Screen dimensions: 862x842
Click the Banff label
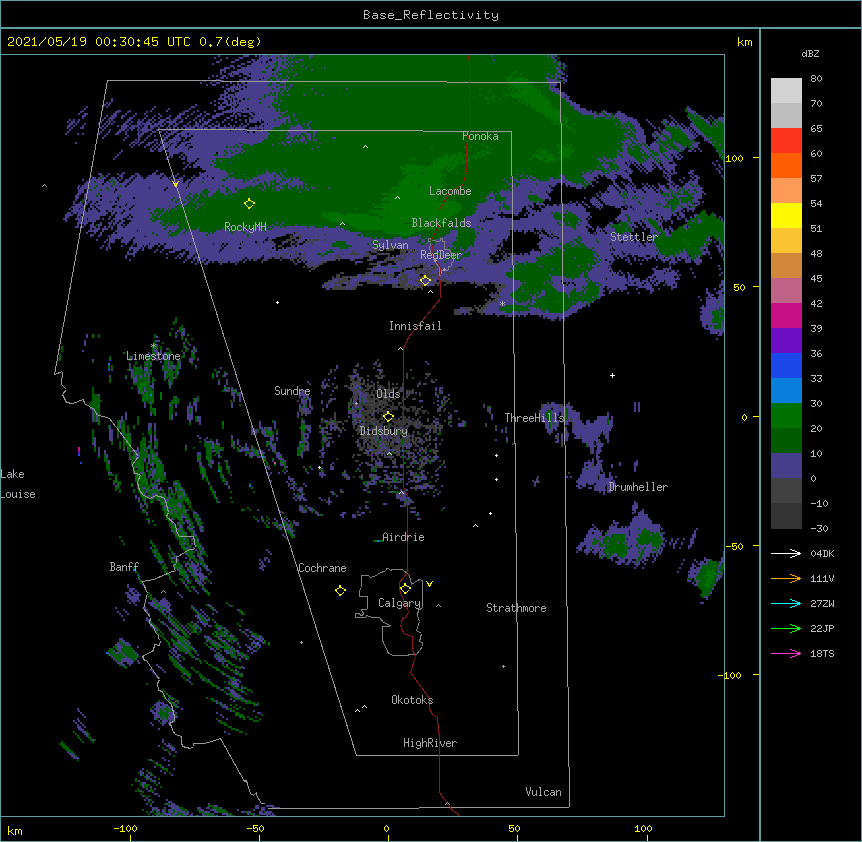[x=124, y=567]
